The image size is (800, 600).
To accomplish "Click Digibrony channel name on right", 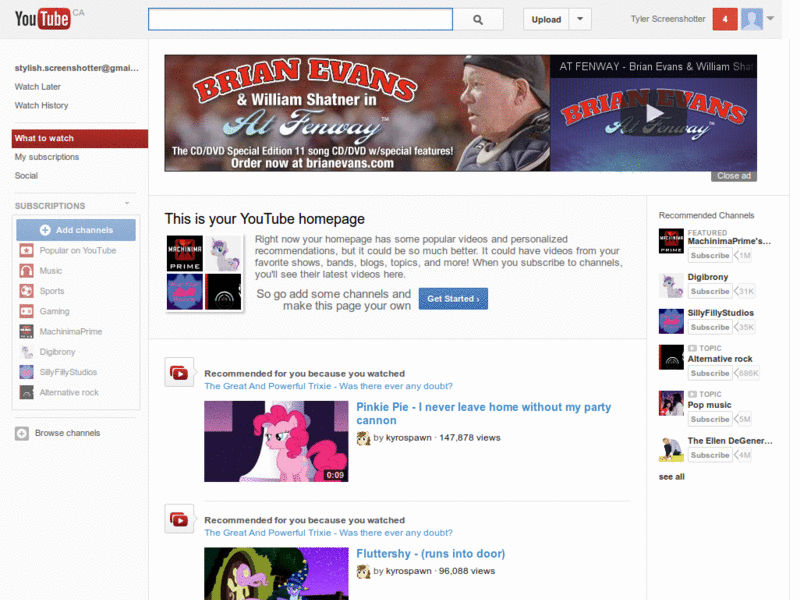I will (708, 277).
